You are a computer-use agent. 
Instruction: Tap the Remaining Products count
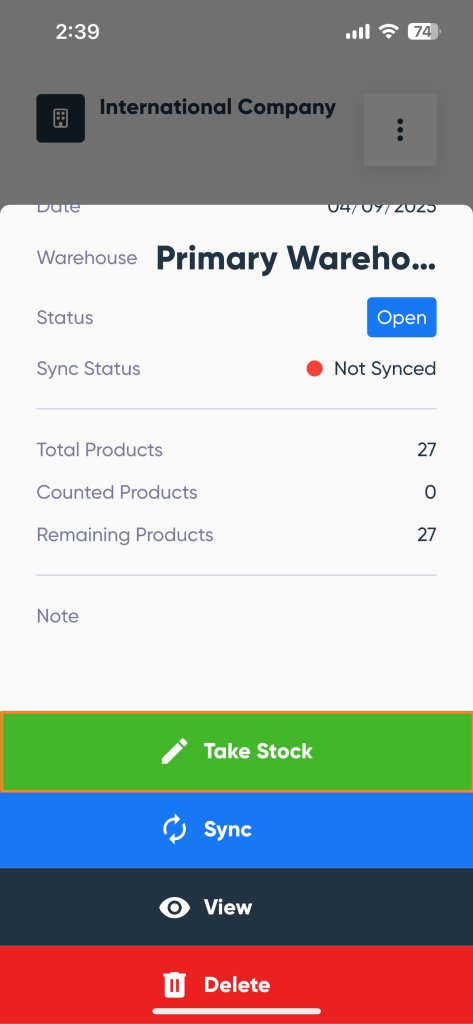[x=427, y=535]
